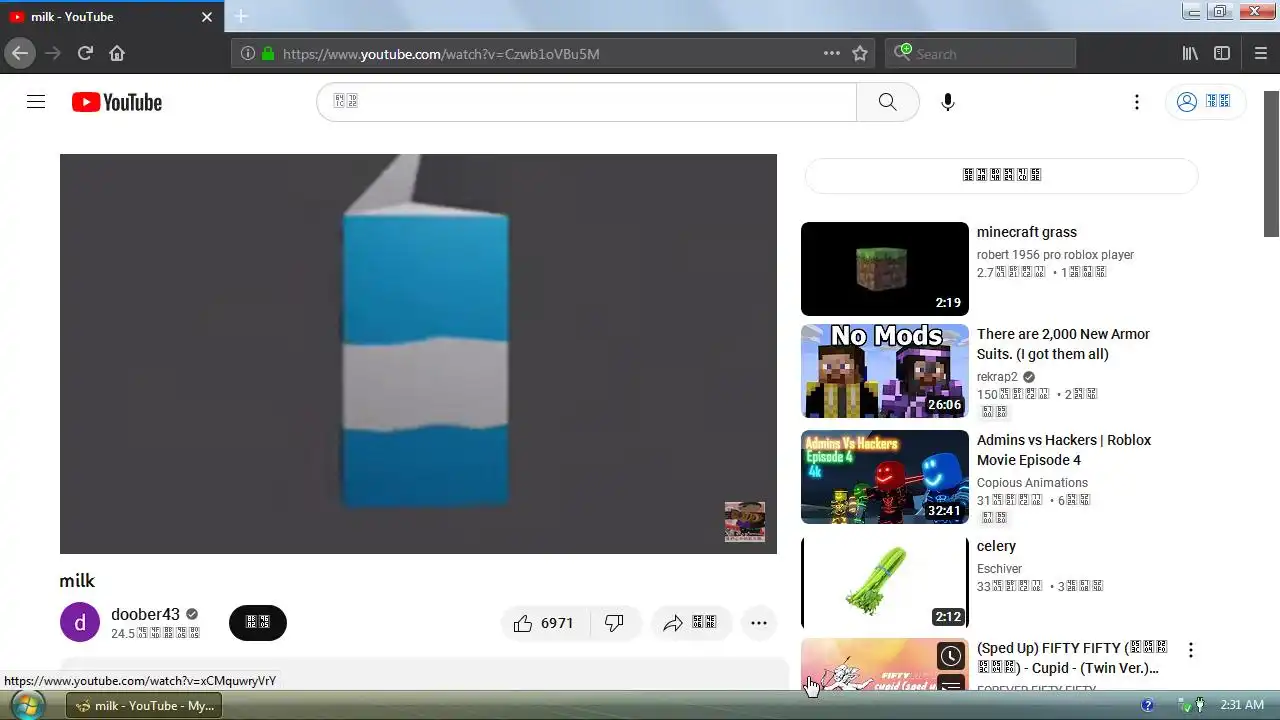Open YouTube settings three-dot menu
The width and height of the screenshot is (1280, 720).
pyautogui.click(x=1136, y=102)
